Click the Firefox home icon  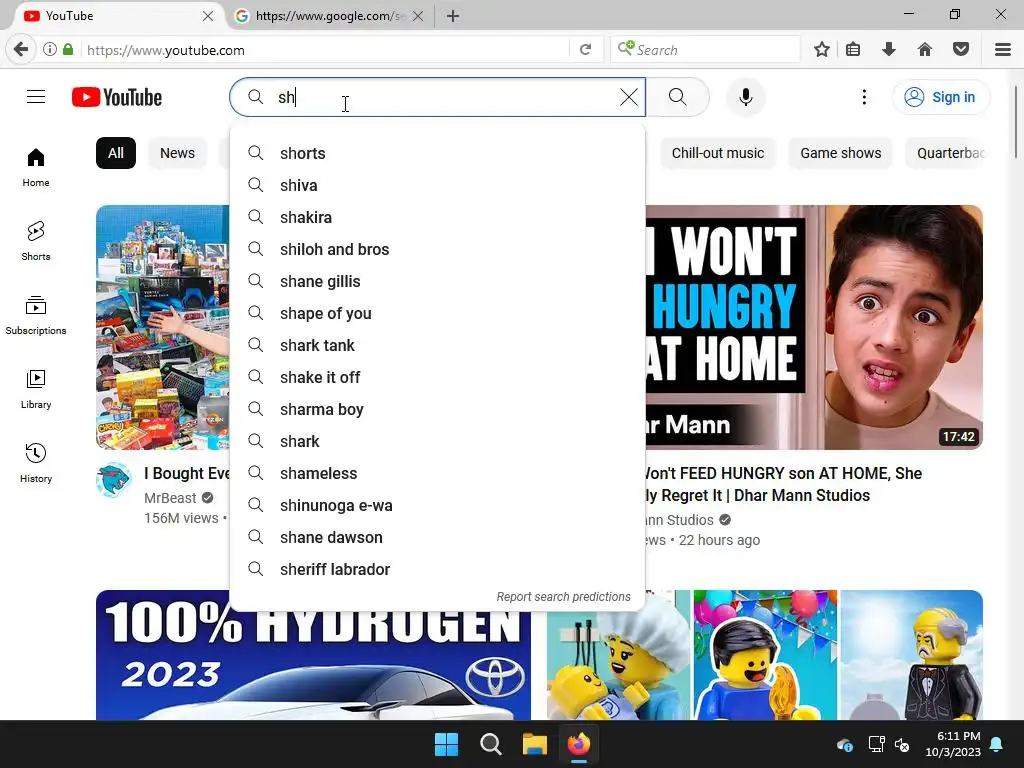[x=925, y=50]
